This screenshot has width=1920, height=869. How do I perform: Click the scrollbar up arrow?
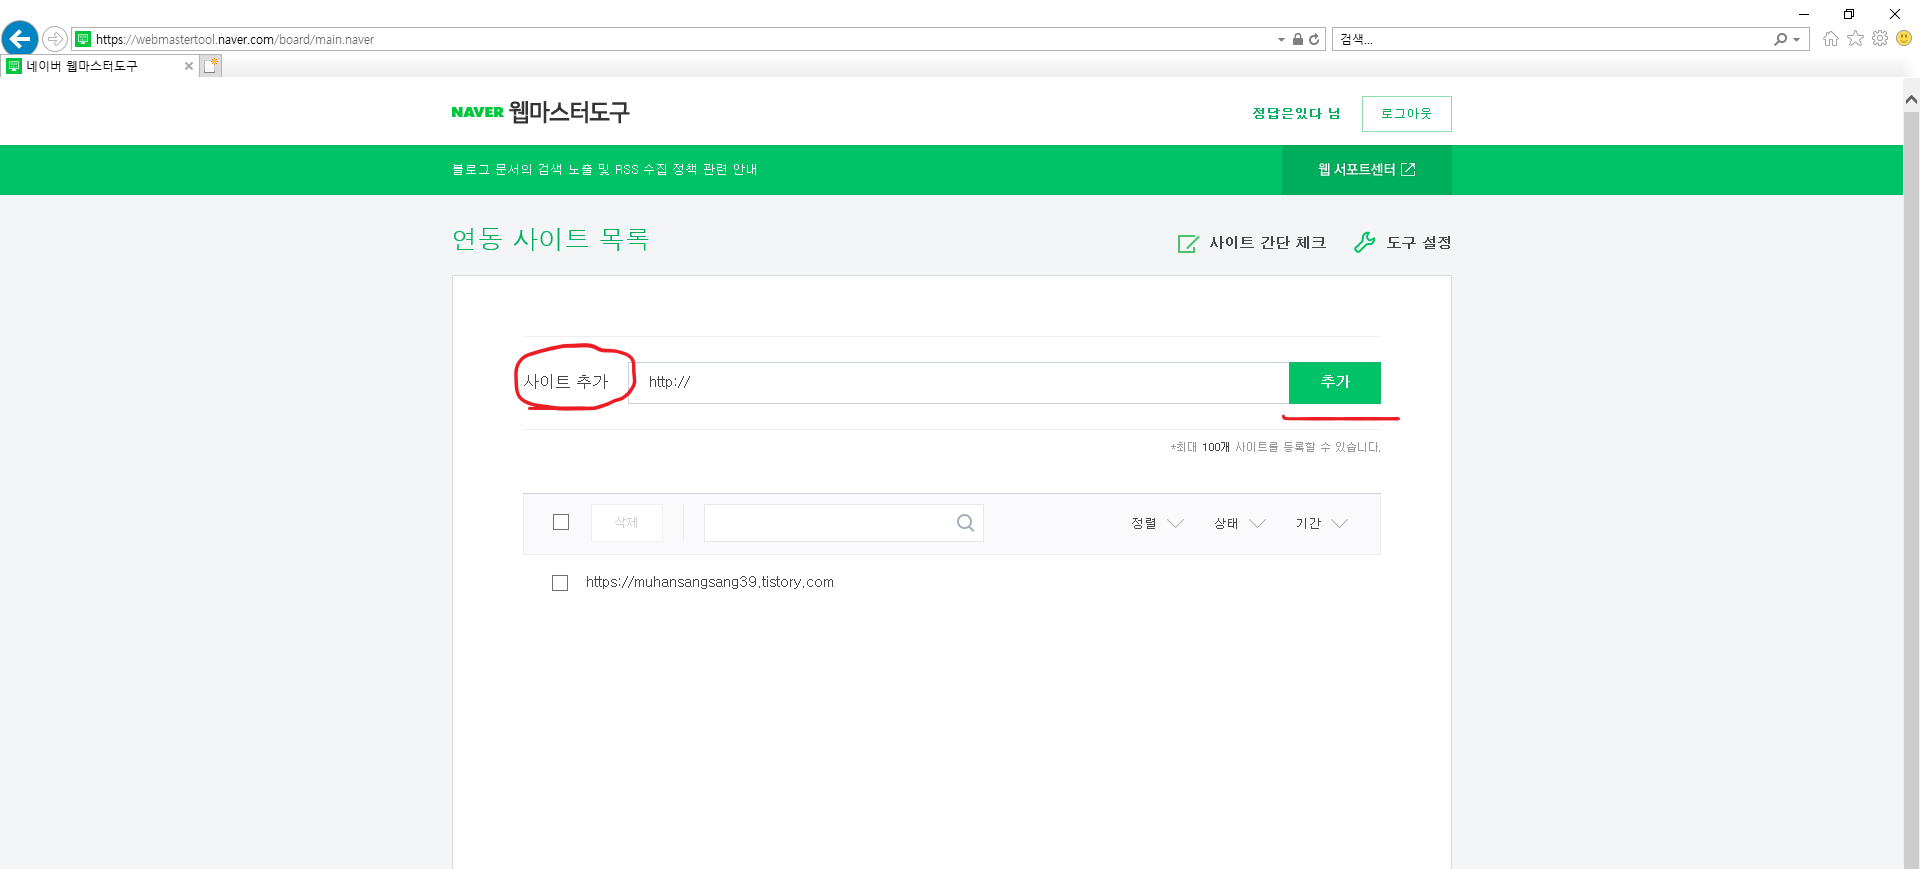pos(1911,99)
